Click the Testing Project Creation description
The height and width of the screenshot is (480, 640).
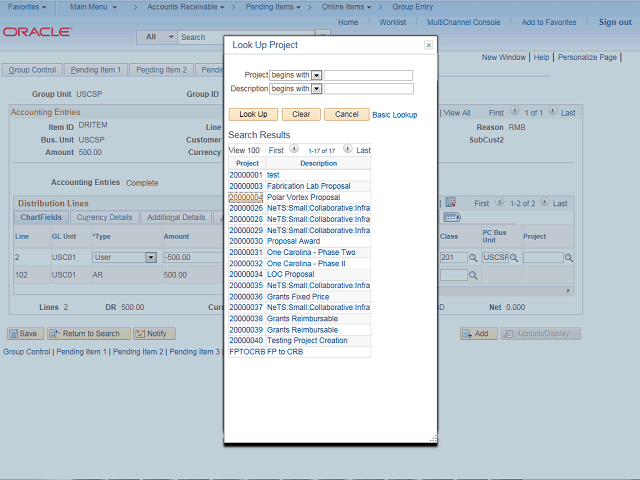pos(307,340)
